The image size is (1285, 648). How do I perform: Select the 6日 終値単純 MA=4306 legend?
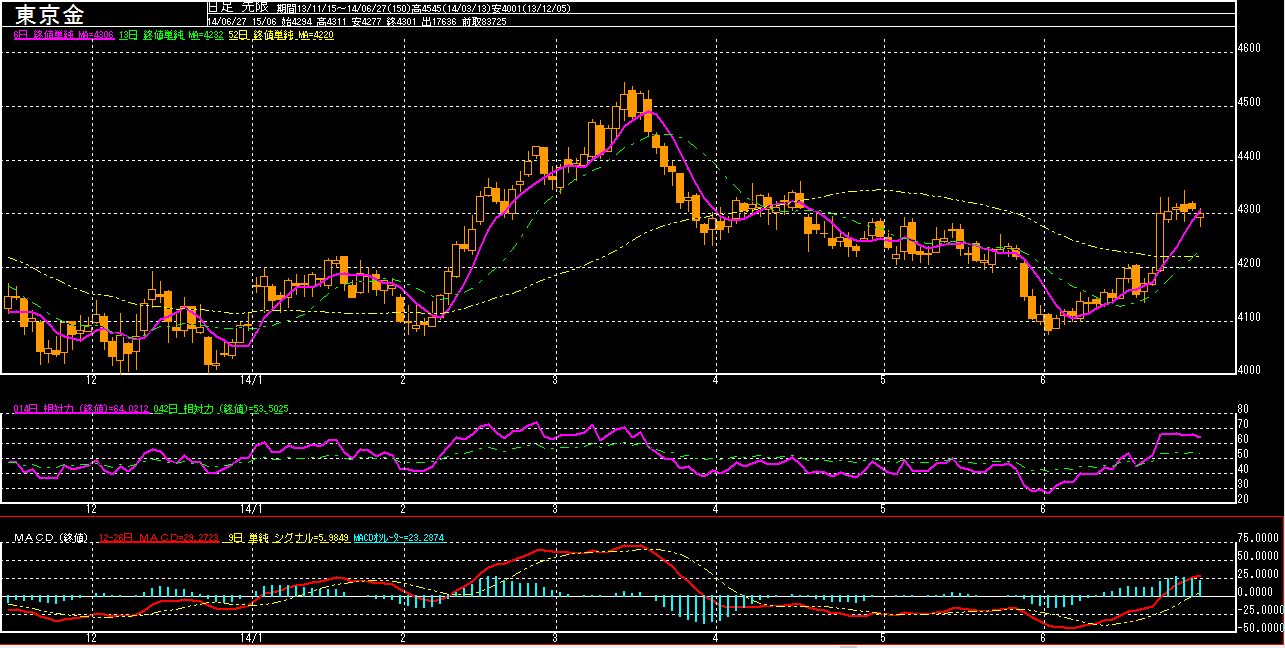(64, 35)
